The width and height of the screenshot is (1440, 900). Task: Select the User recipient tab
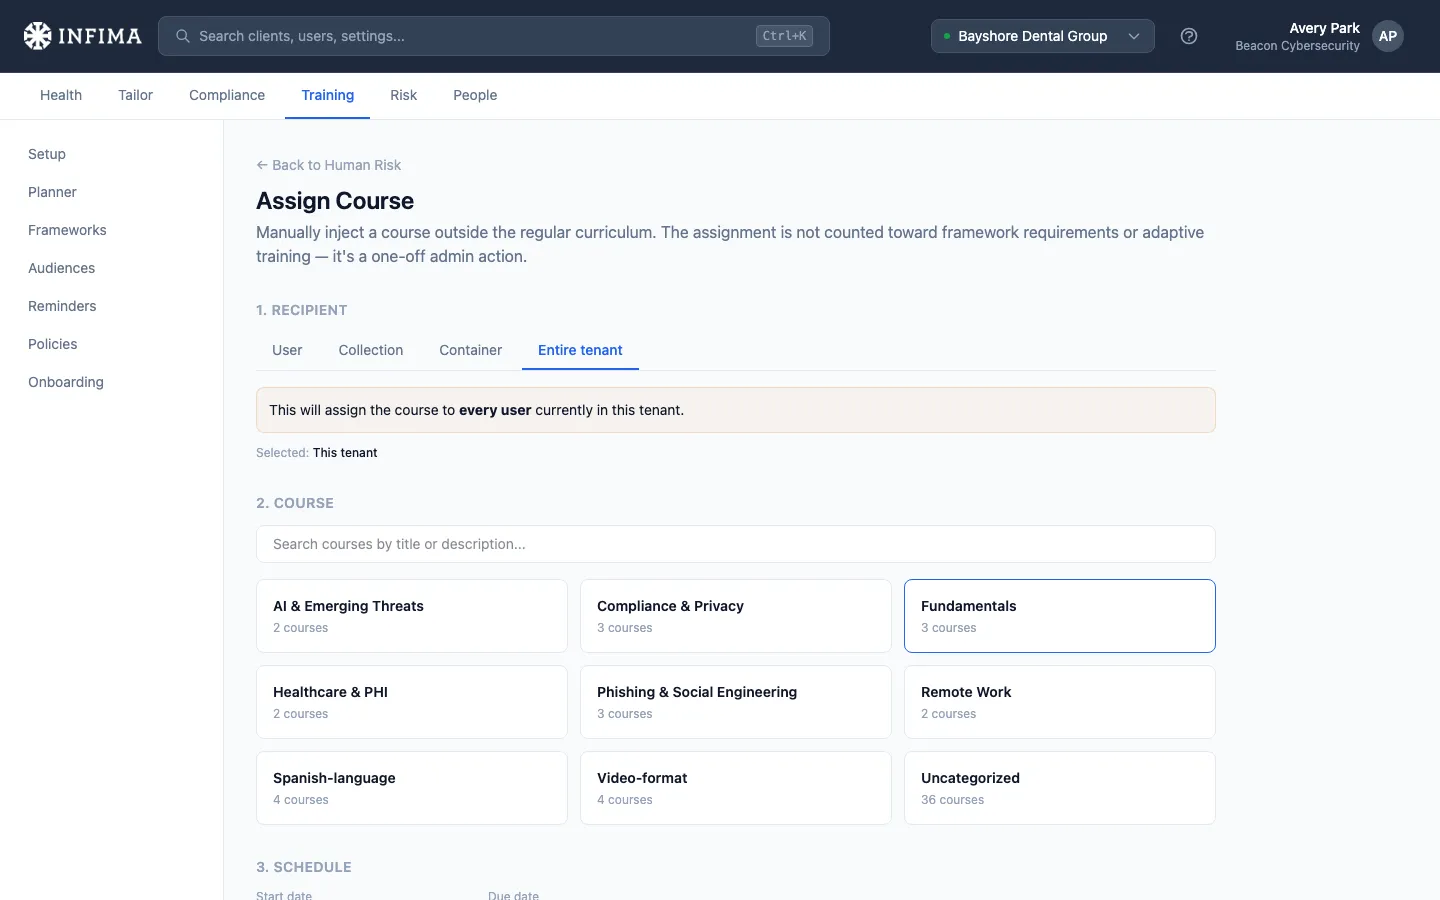coord(287,350)
